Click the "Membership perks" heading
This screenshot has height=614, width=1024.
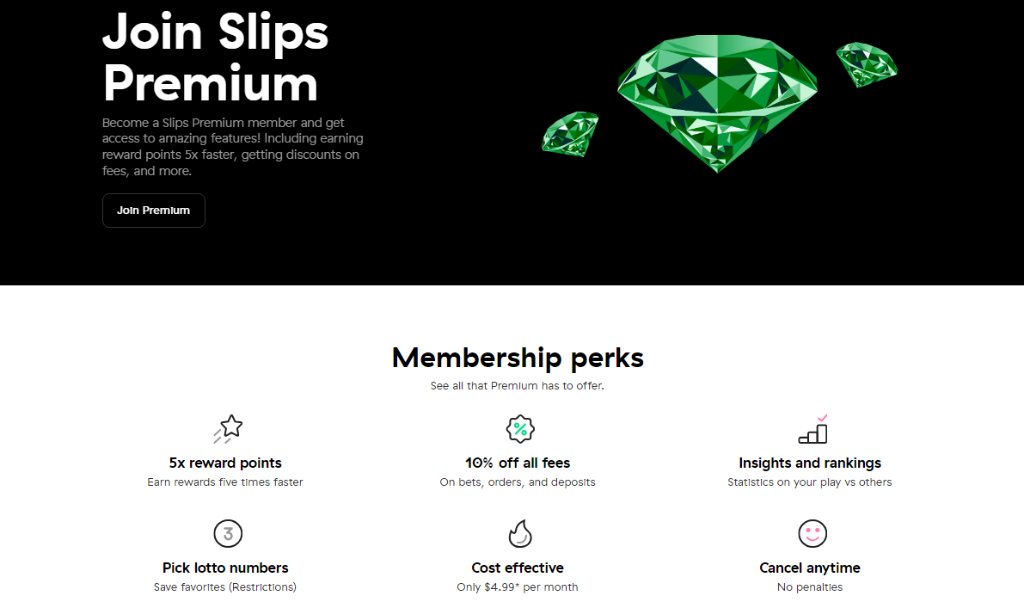(517, 357)
